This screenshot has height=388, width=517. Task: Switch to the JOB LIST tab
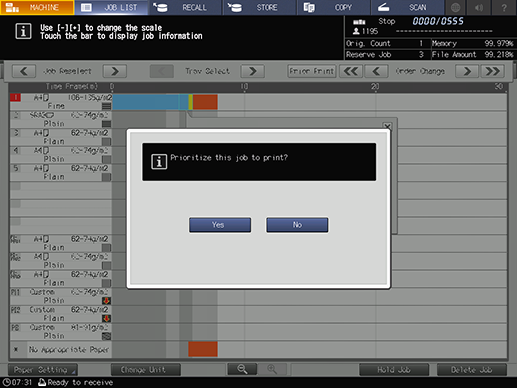(x=112, y=7)
